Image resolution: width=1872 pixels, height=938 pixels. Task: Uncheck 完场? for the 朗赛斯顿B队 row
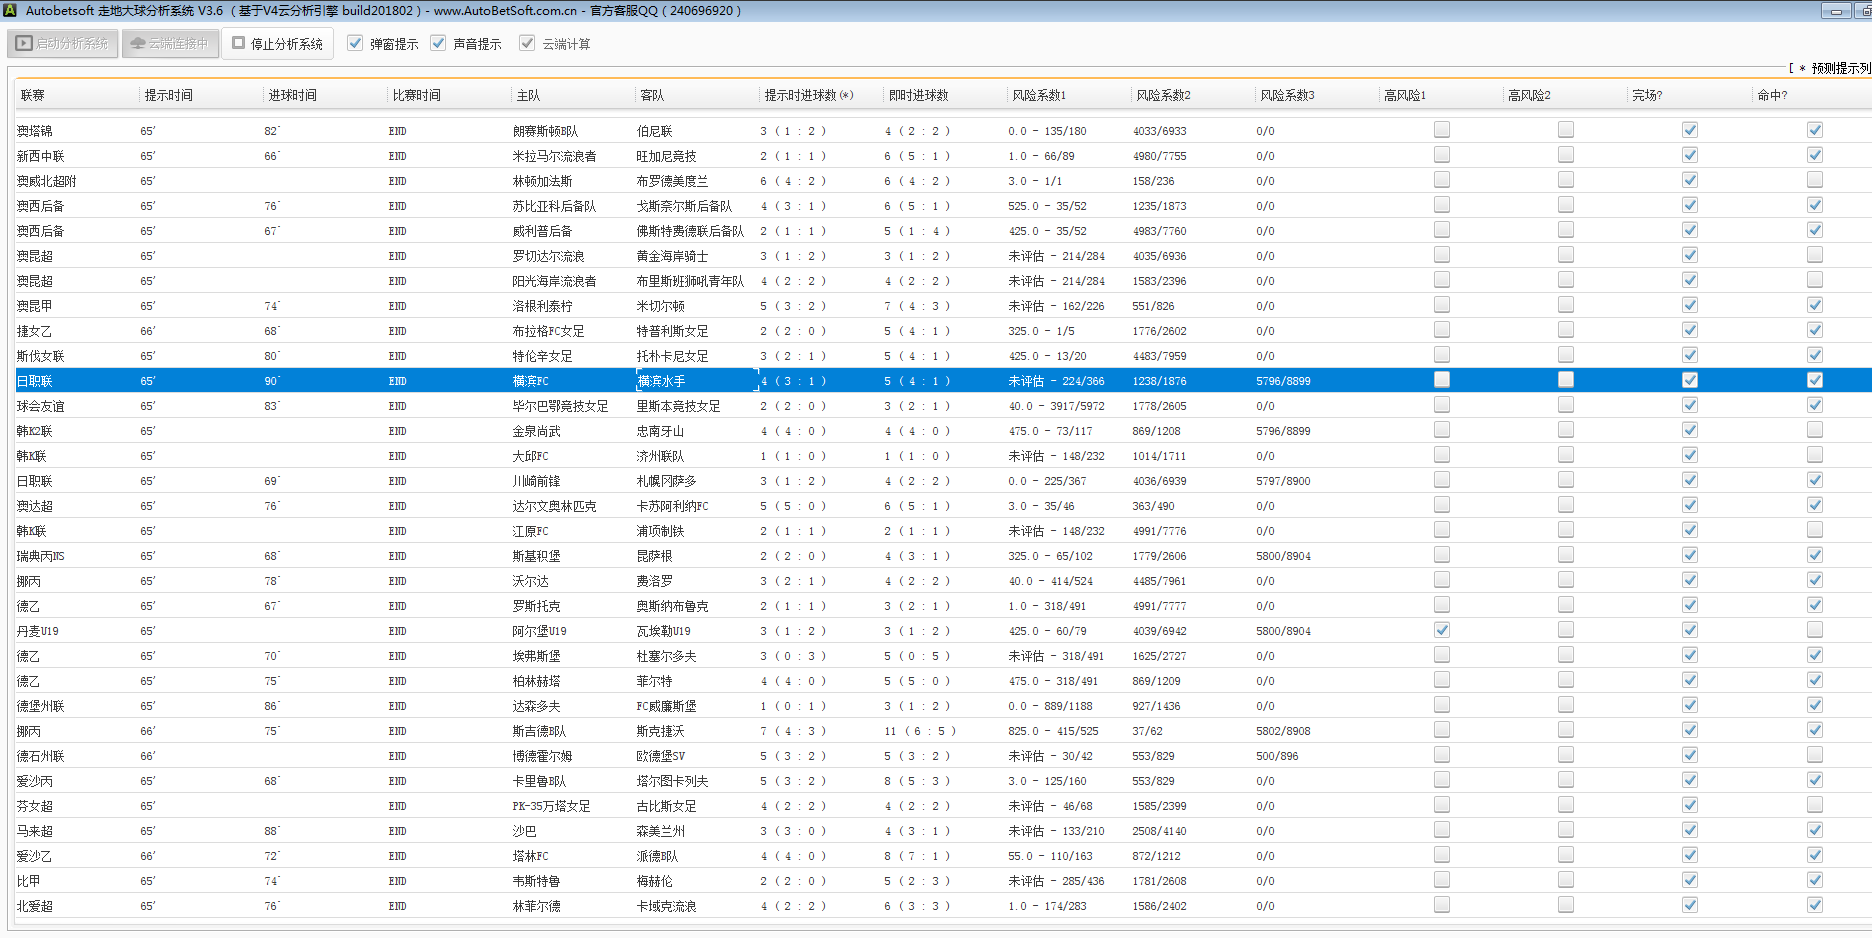point(1689,130)
